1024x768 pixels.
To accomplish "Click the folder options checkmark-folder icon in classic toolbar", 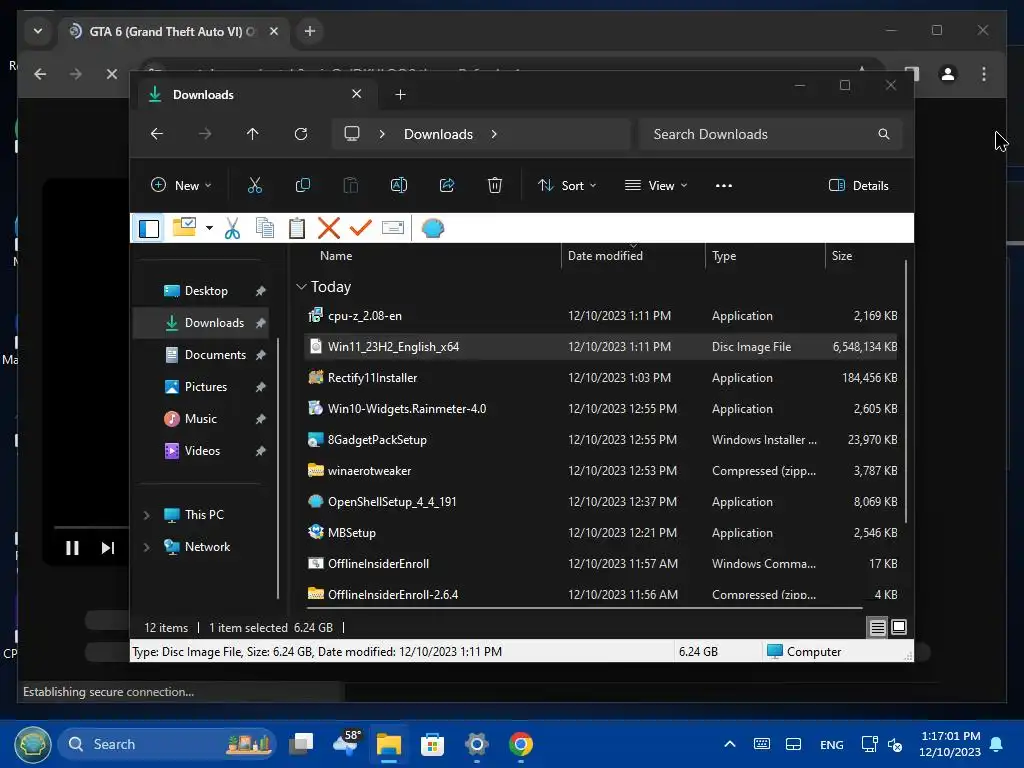I will point(184,227).
